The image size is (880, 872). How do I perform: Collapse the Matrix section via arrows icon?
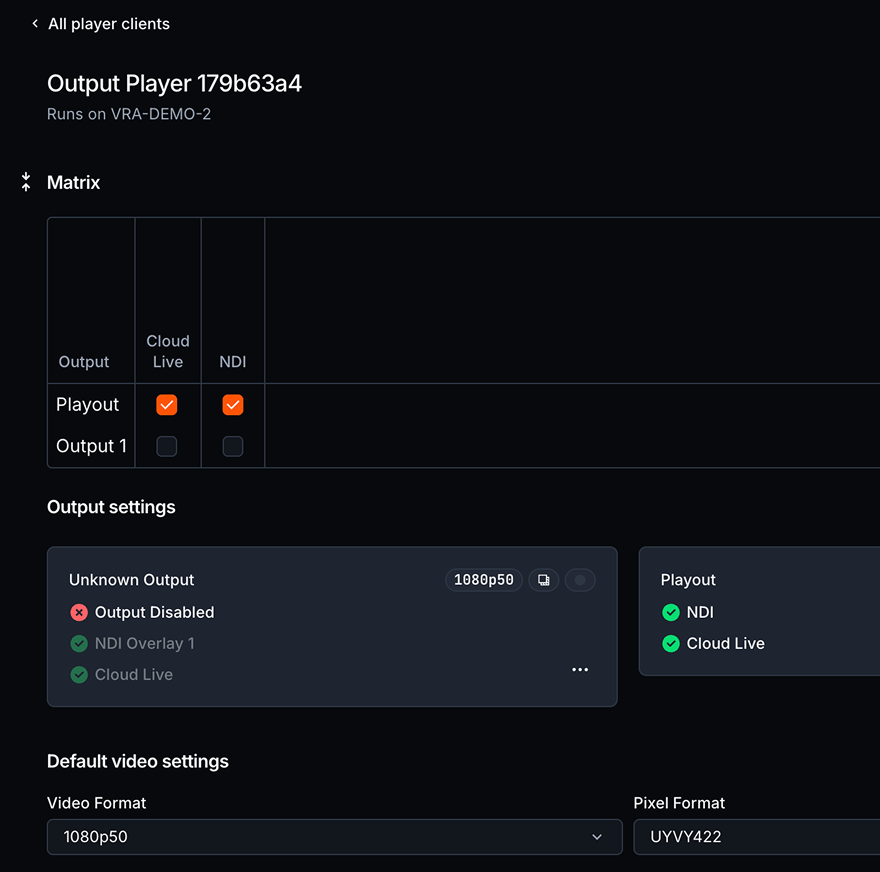[x=26, y=182]
